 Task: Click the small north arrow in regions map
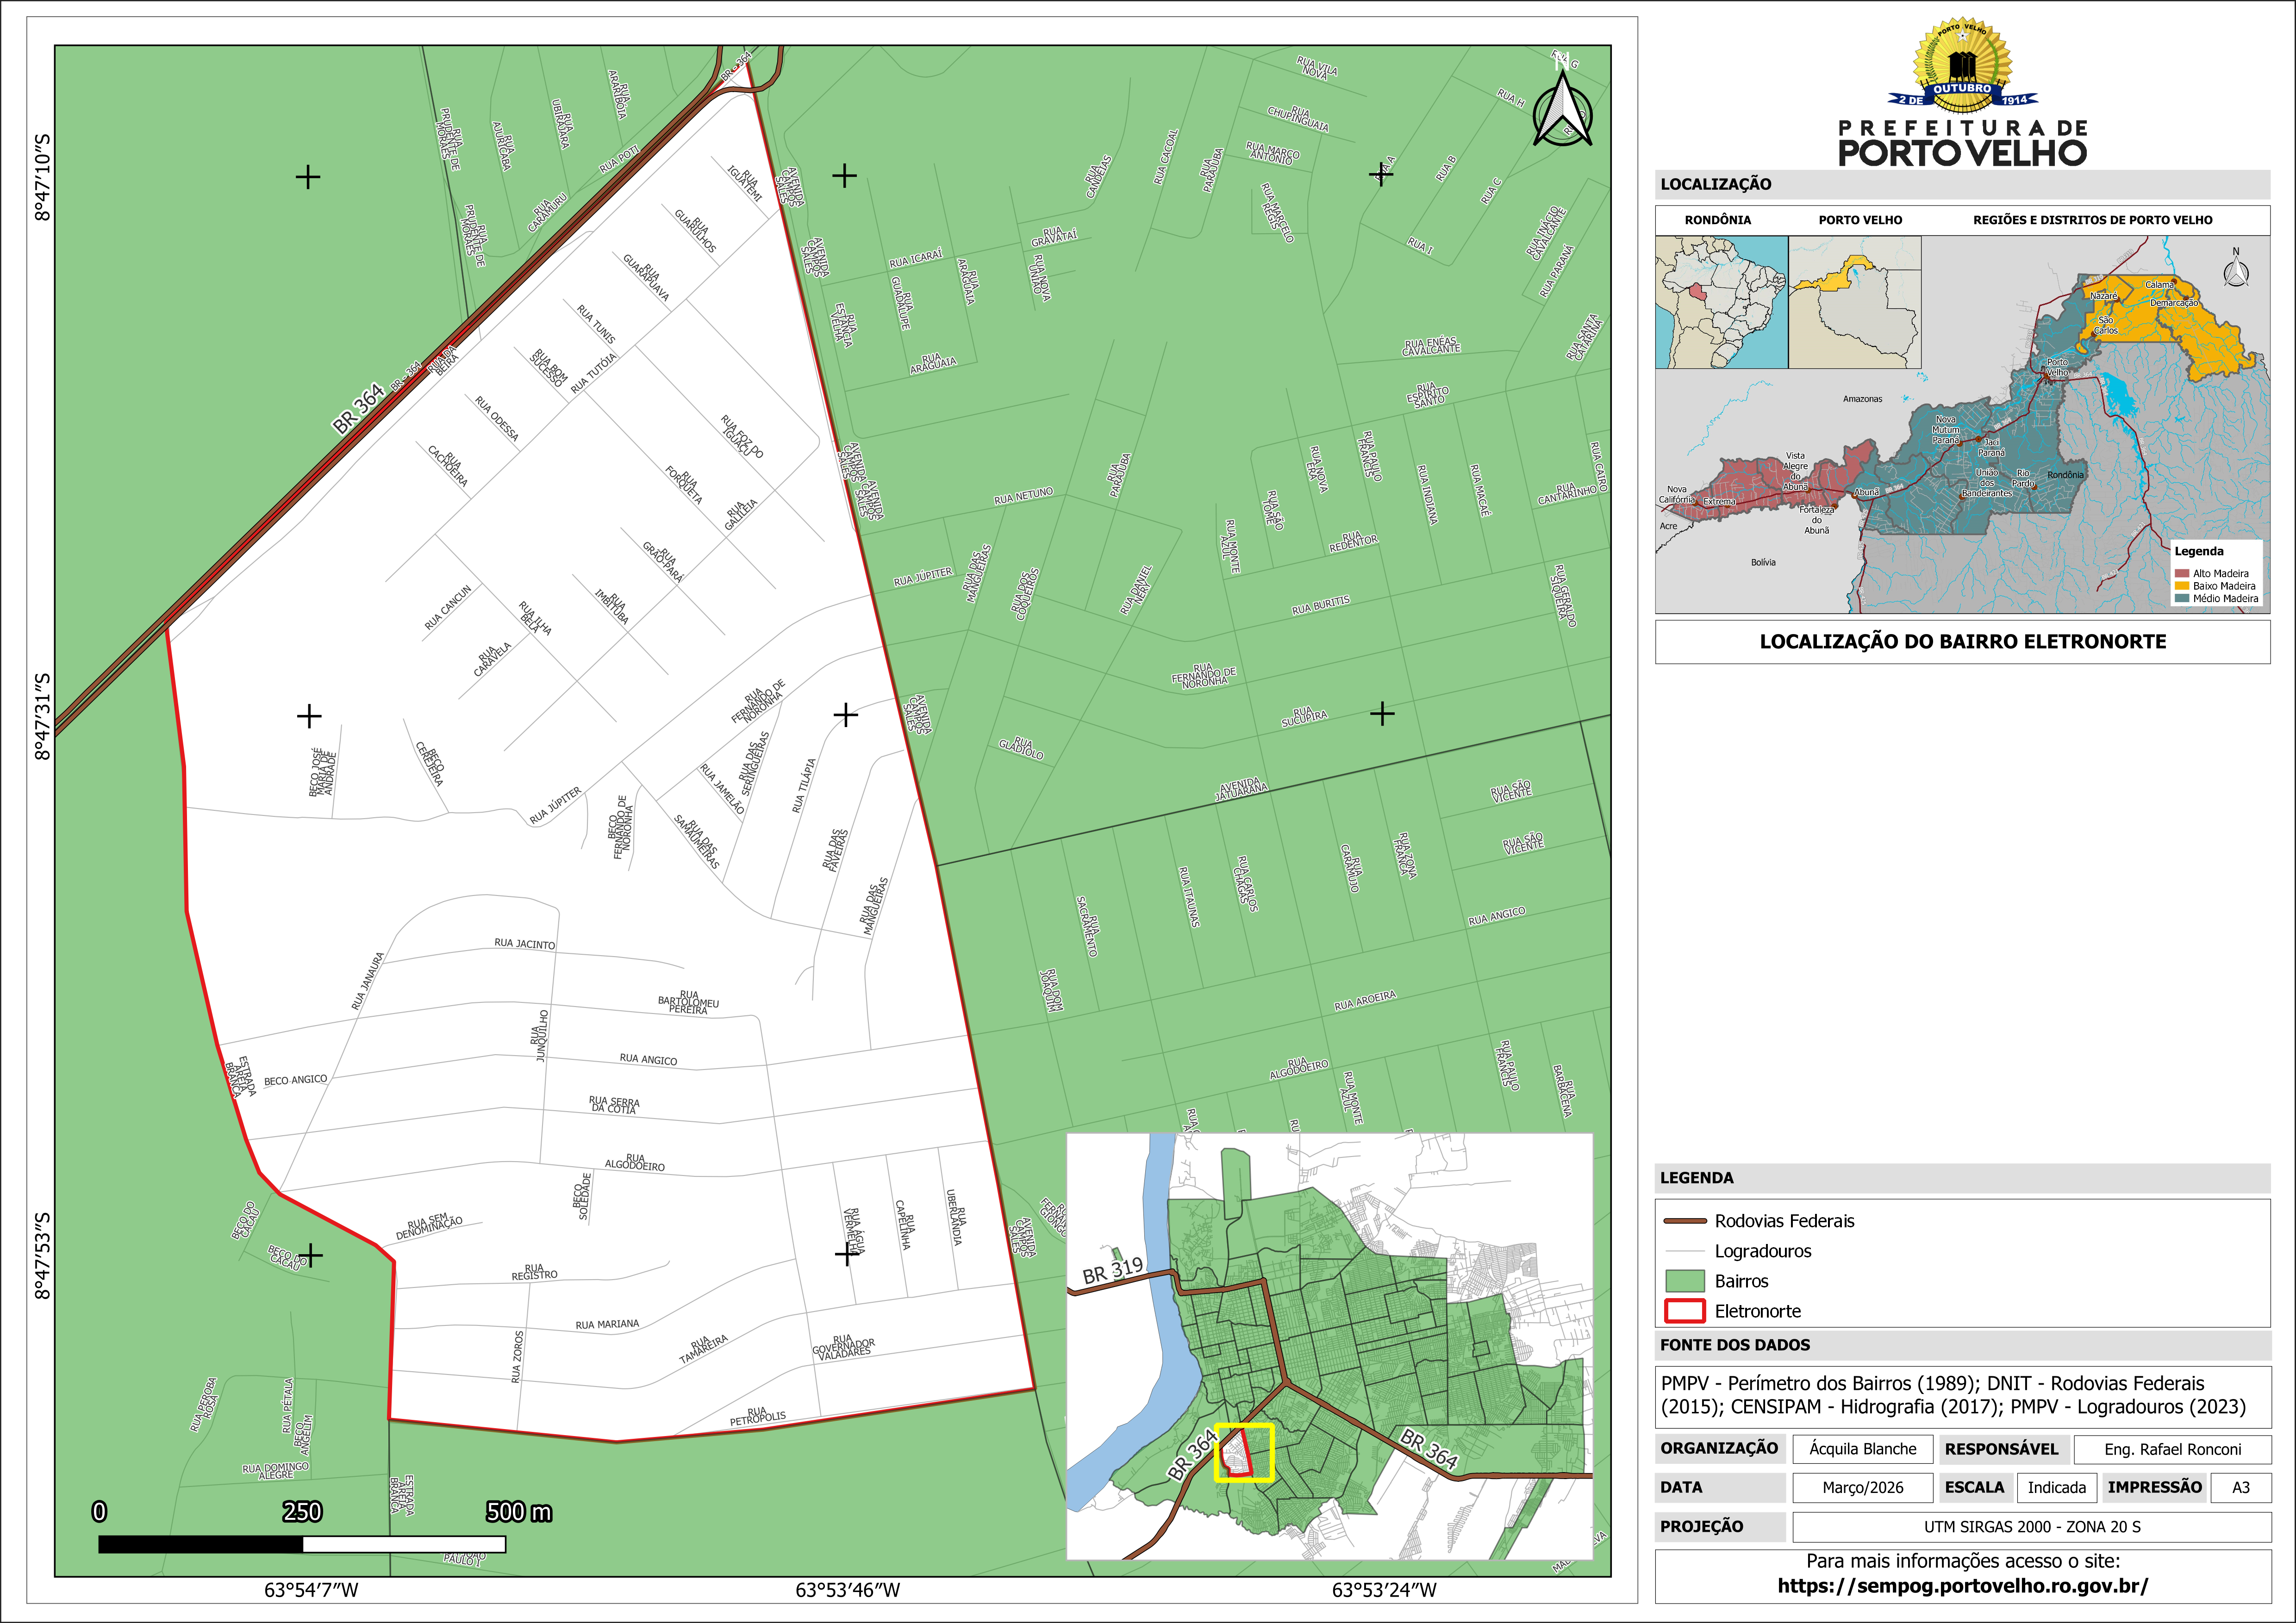[x=2236, y=272]
